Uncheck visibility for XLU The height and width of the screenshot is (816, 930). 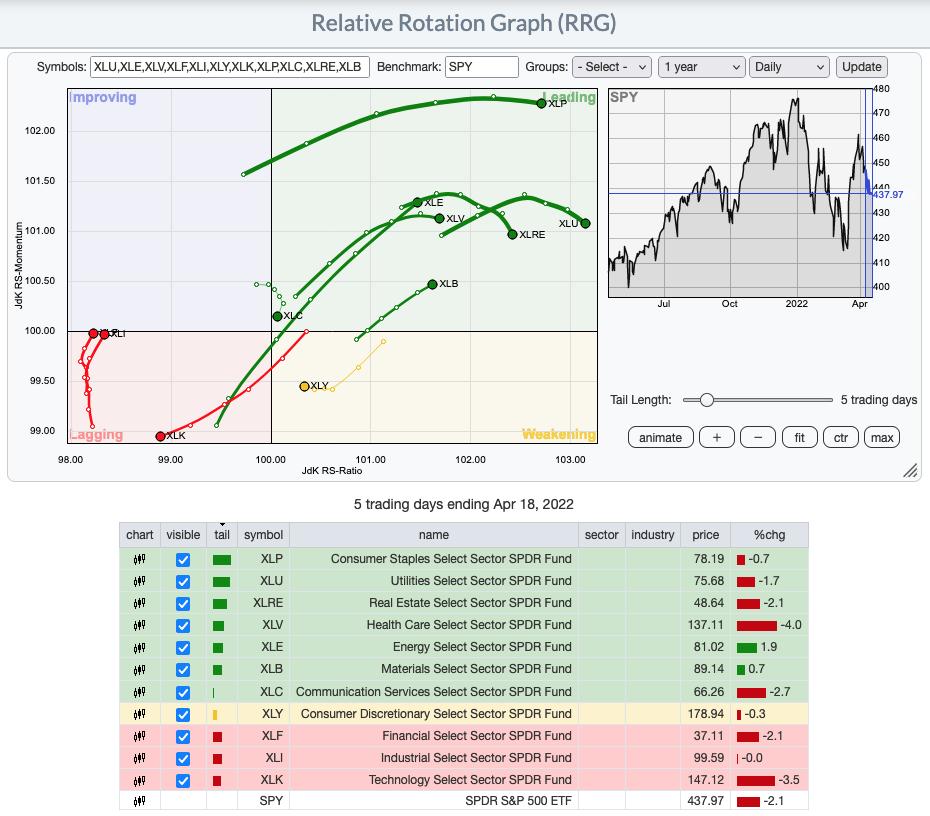[183, 582]
